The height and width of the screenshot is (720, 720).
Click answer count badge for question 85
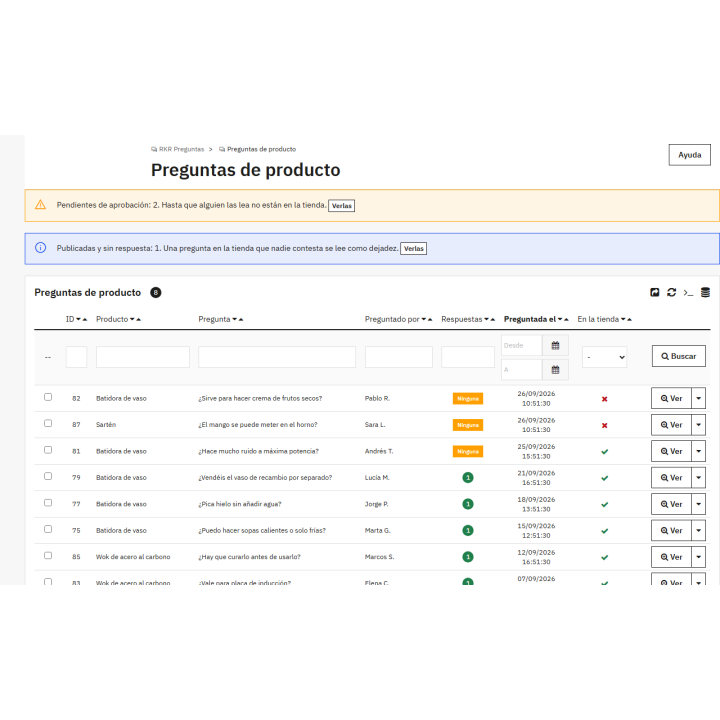[x=467, y=557]
